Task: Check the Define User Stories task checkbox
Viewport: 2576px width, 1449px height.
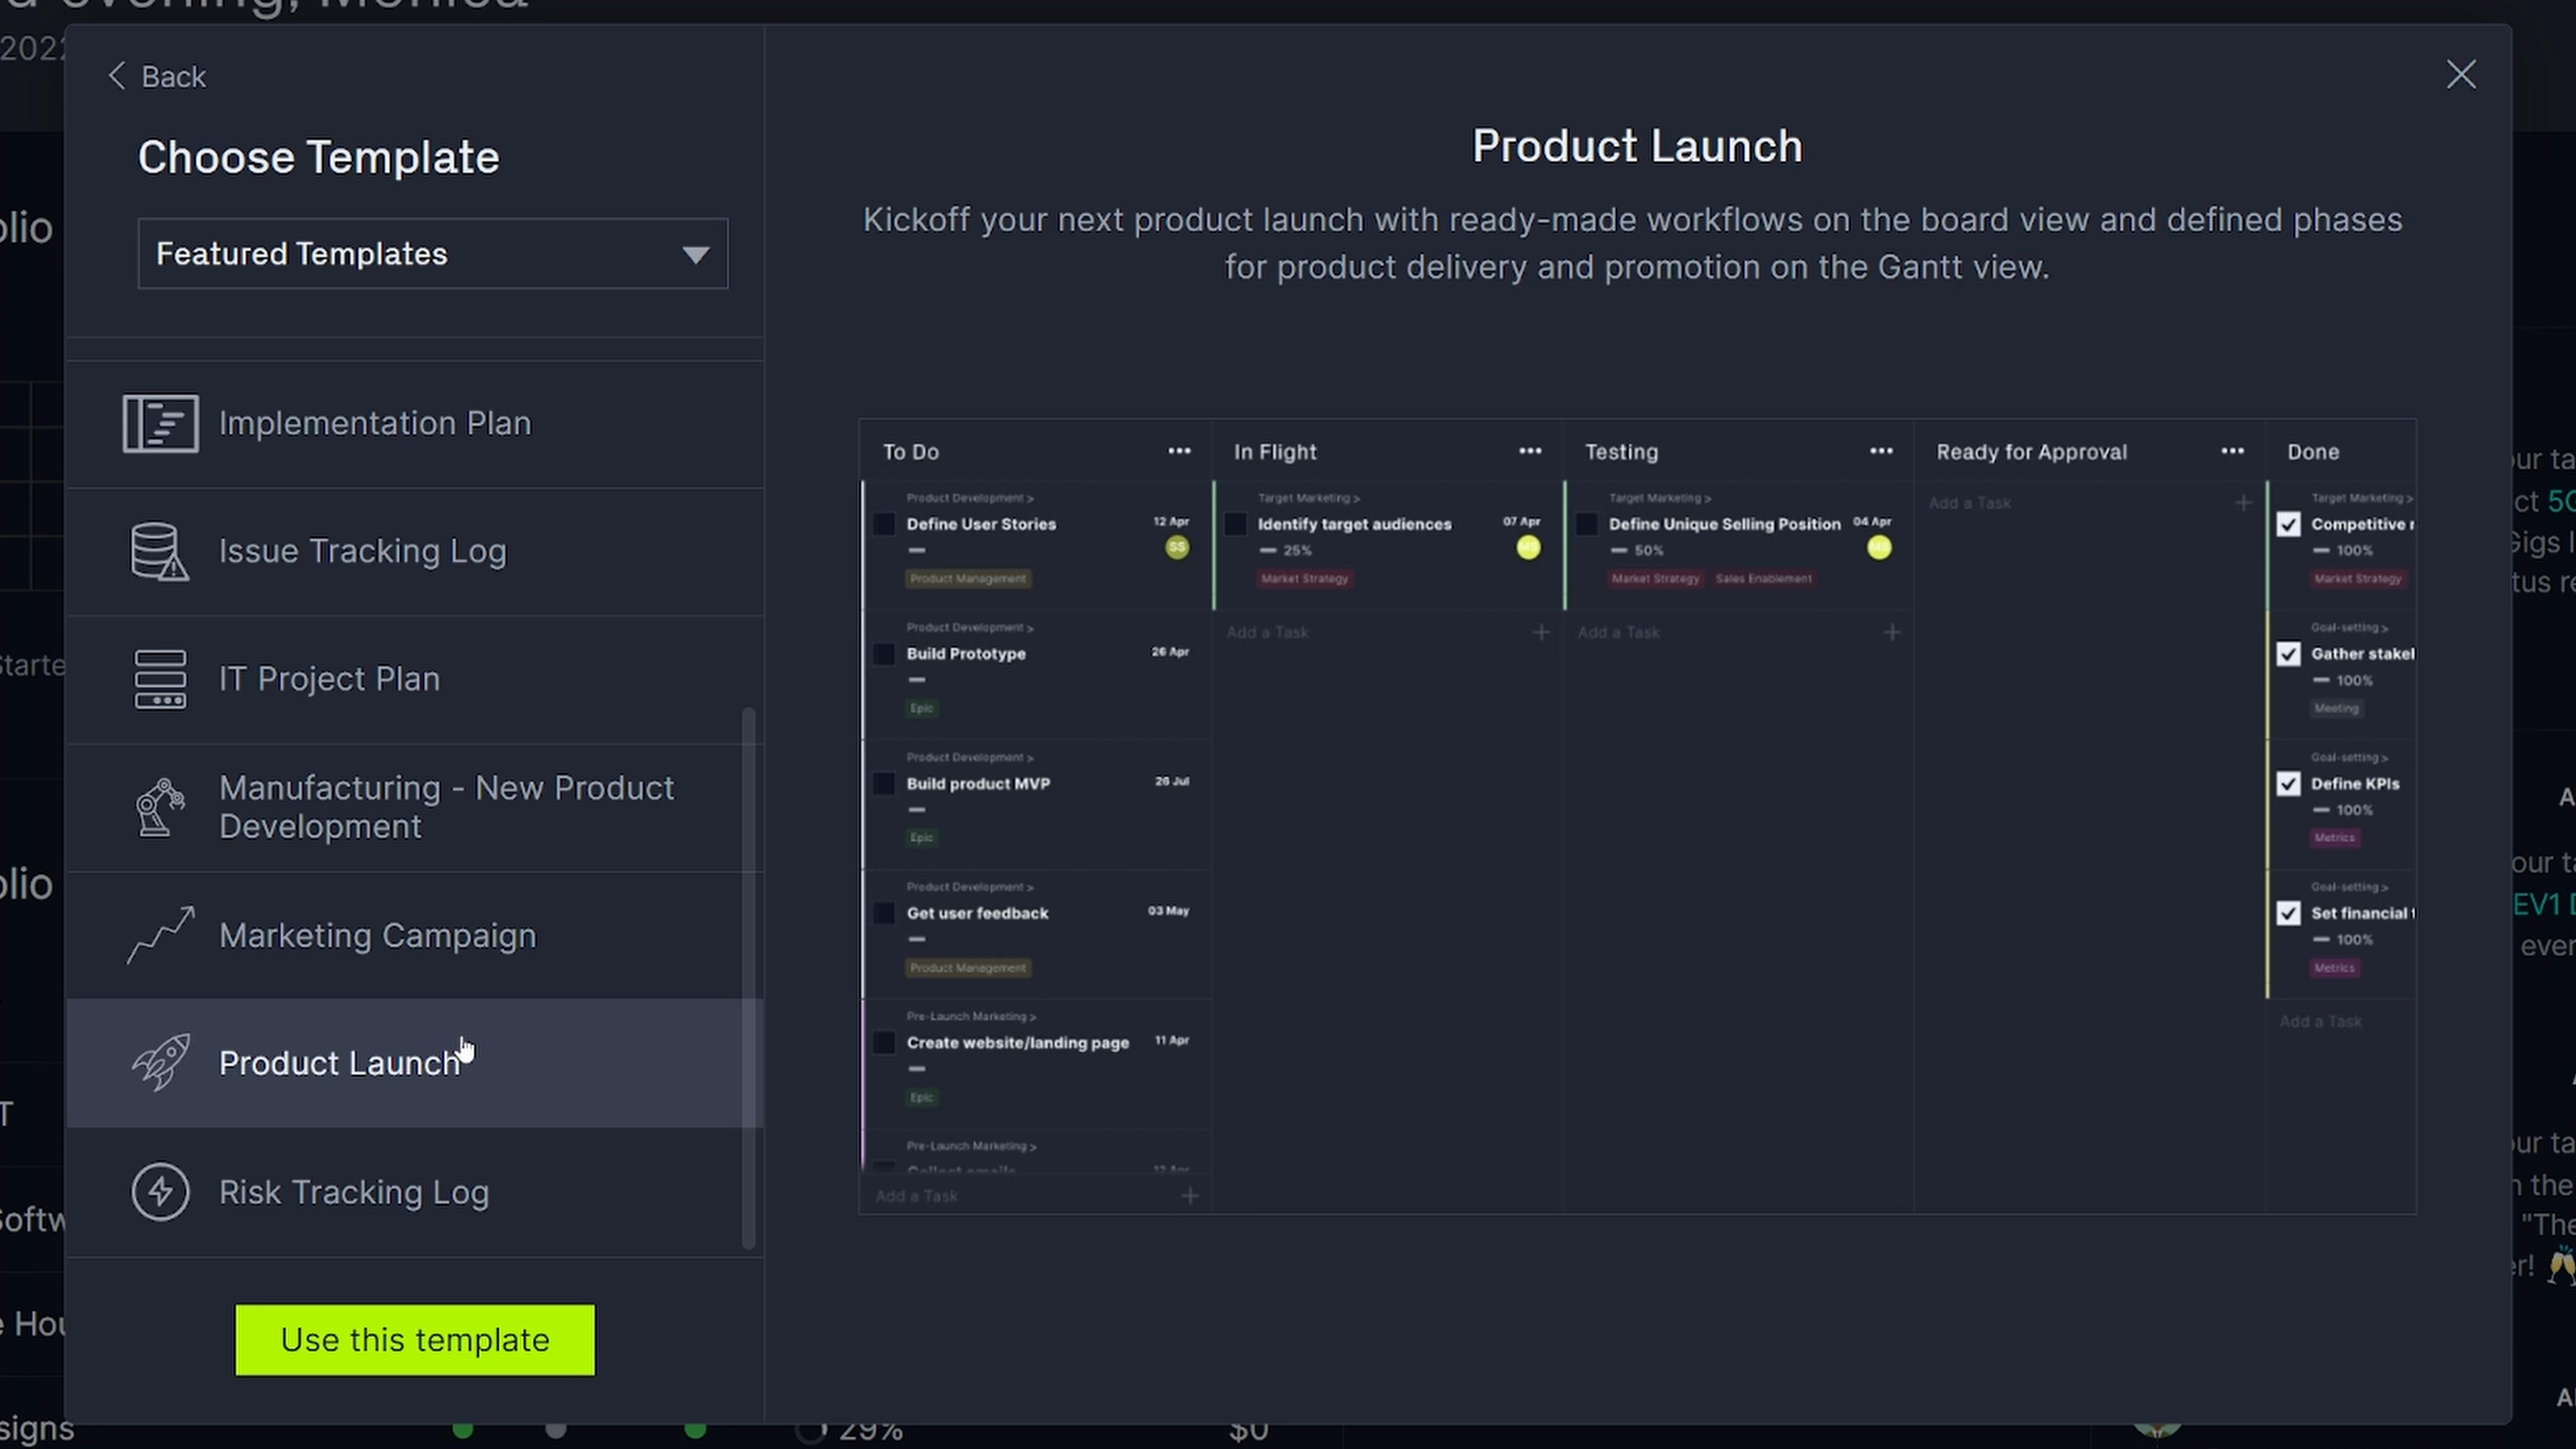Action: [x=884, y=524]
